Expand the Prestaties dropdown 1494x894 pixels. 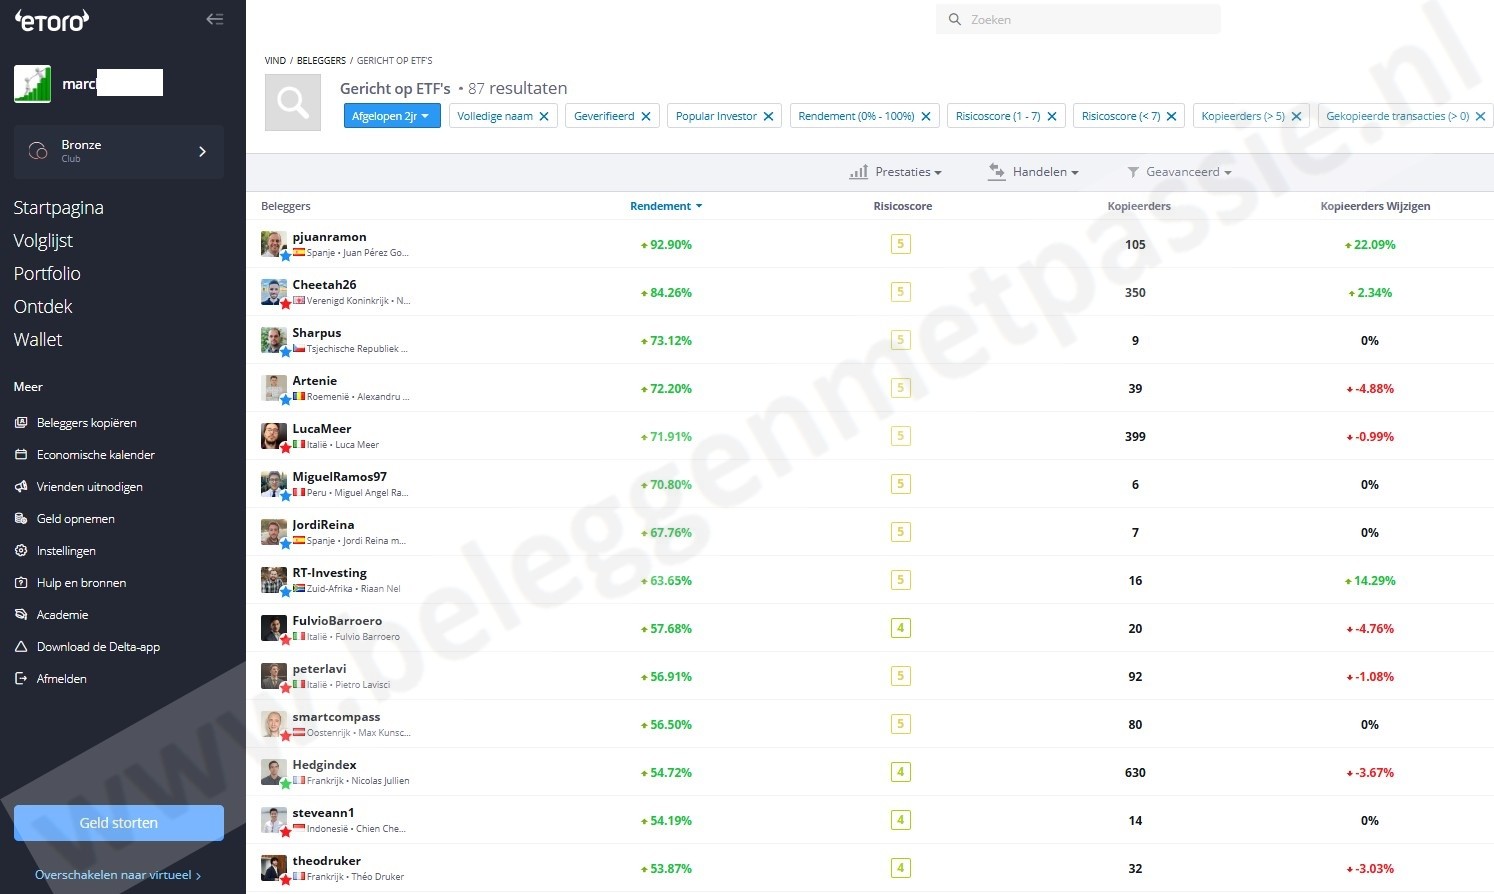(x=896, y=172)
